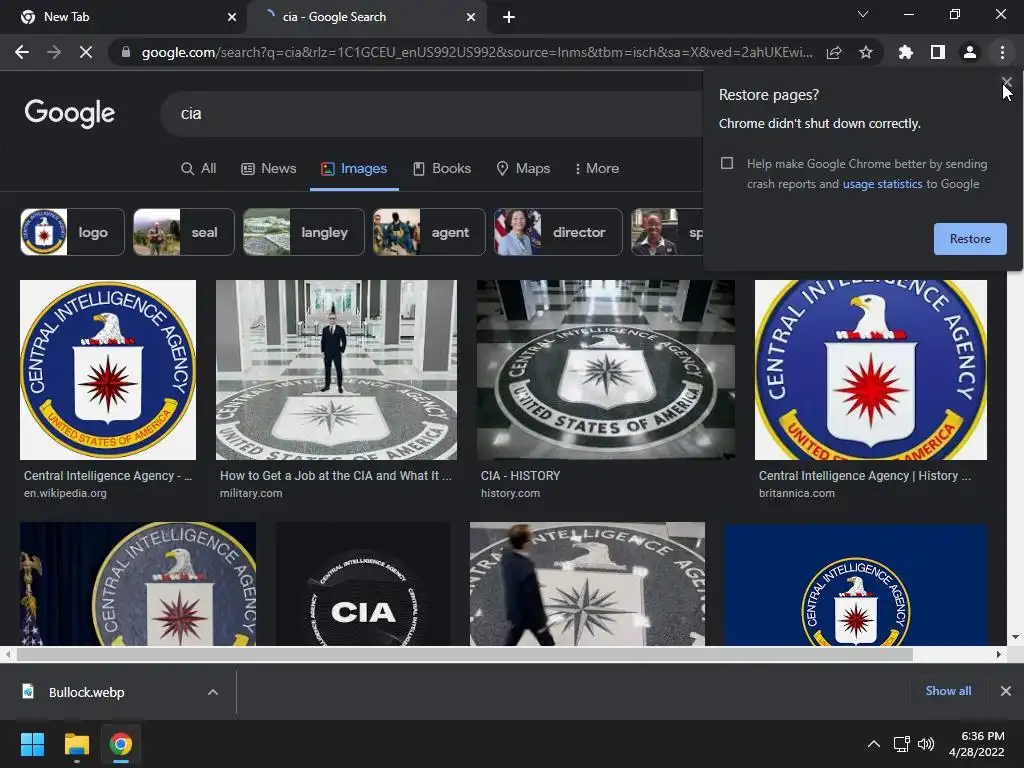Open the volume tray icon
The image size is (1024, 768).
[x=926, y=744]
